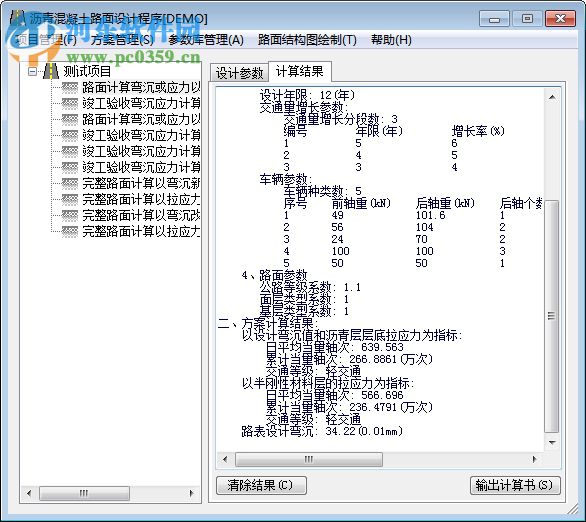This screenshot has height=522, width=586.
Task: Click the results horizontal scrollbar right arrow
Action: point(535,459)
